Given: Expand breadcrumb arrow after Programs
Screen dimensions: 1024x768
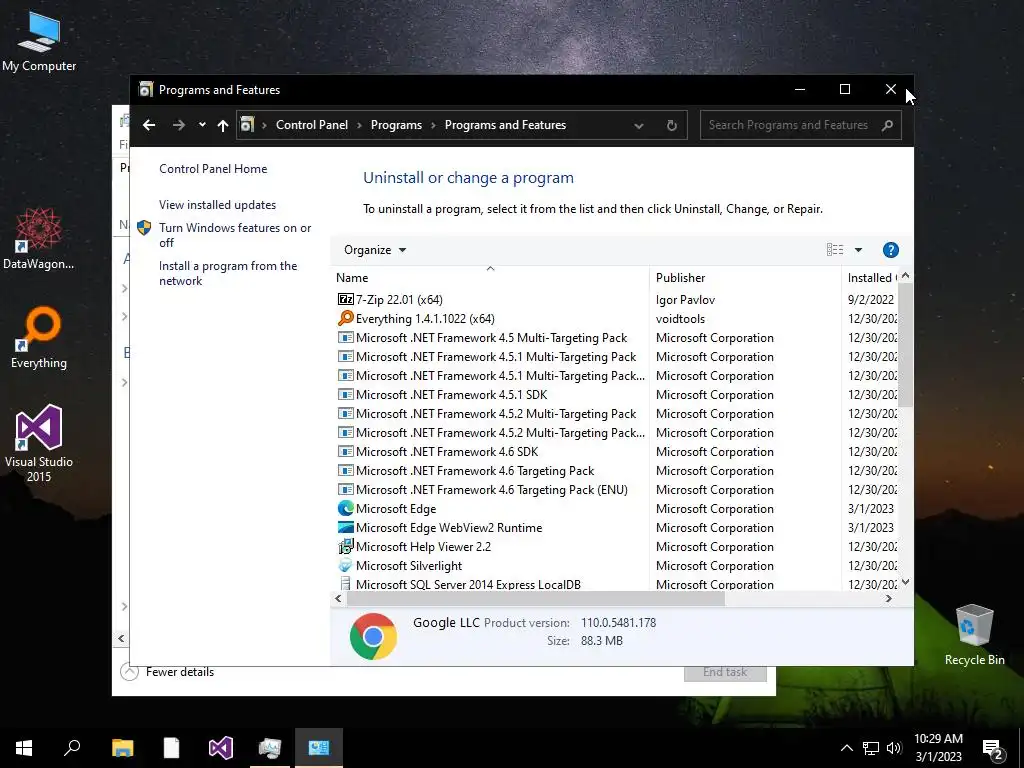Looking at the screenshot, I should pyautogui.click(x=433, y=125).
